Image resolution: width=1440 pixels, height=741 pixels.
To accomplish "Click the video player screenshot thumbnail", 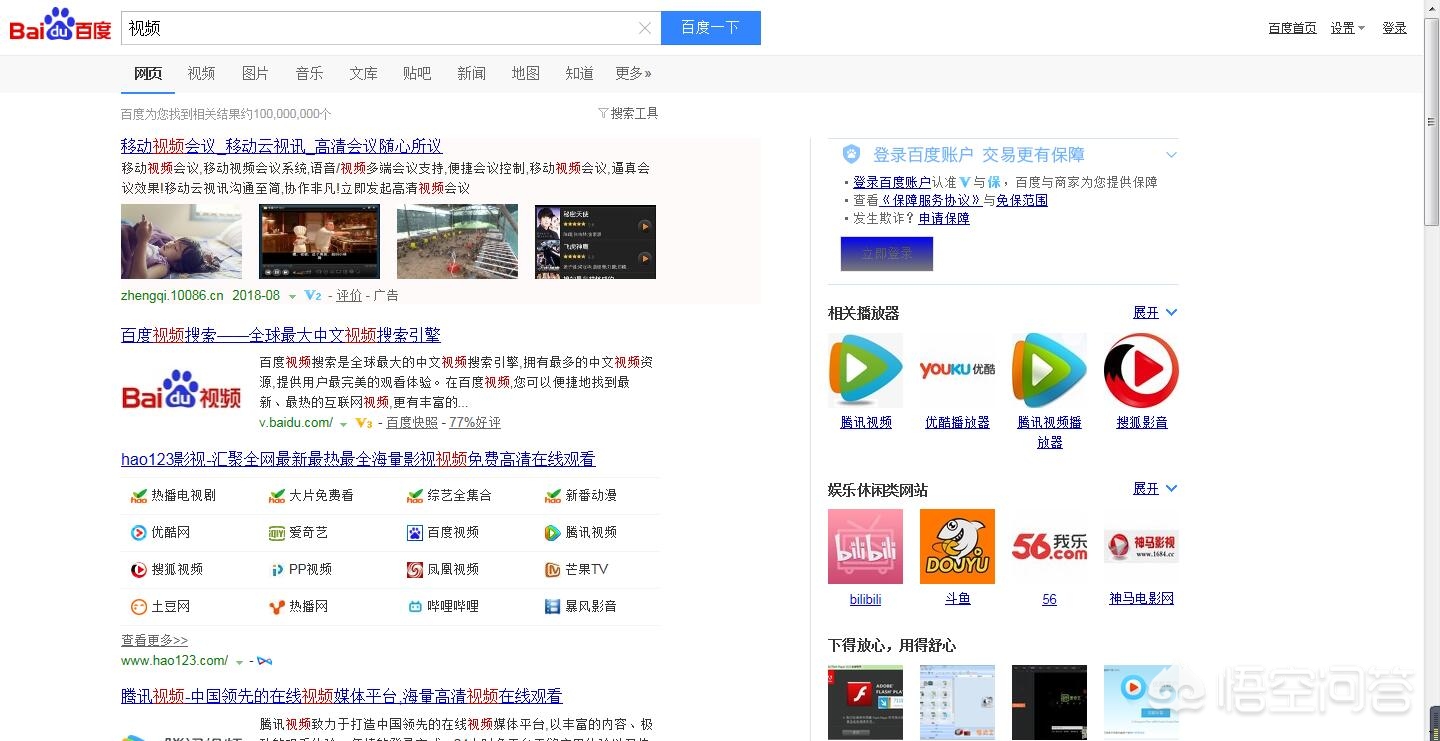I will click(x=319, y=241).
